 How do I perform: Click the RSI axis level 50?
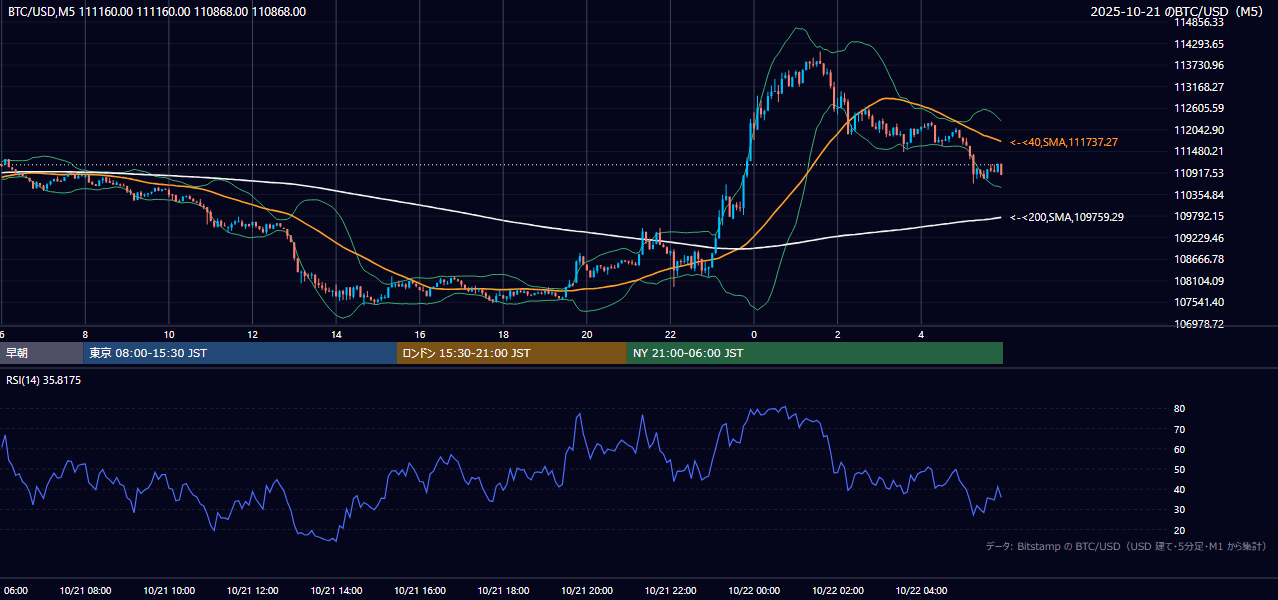pyautogui.click(x=1180, y=469)
